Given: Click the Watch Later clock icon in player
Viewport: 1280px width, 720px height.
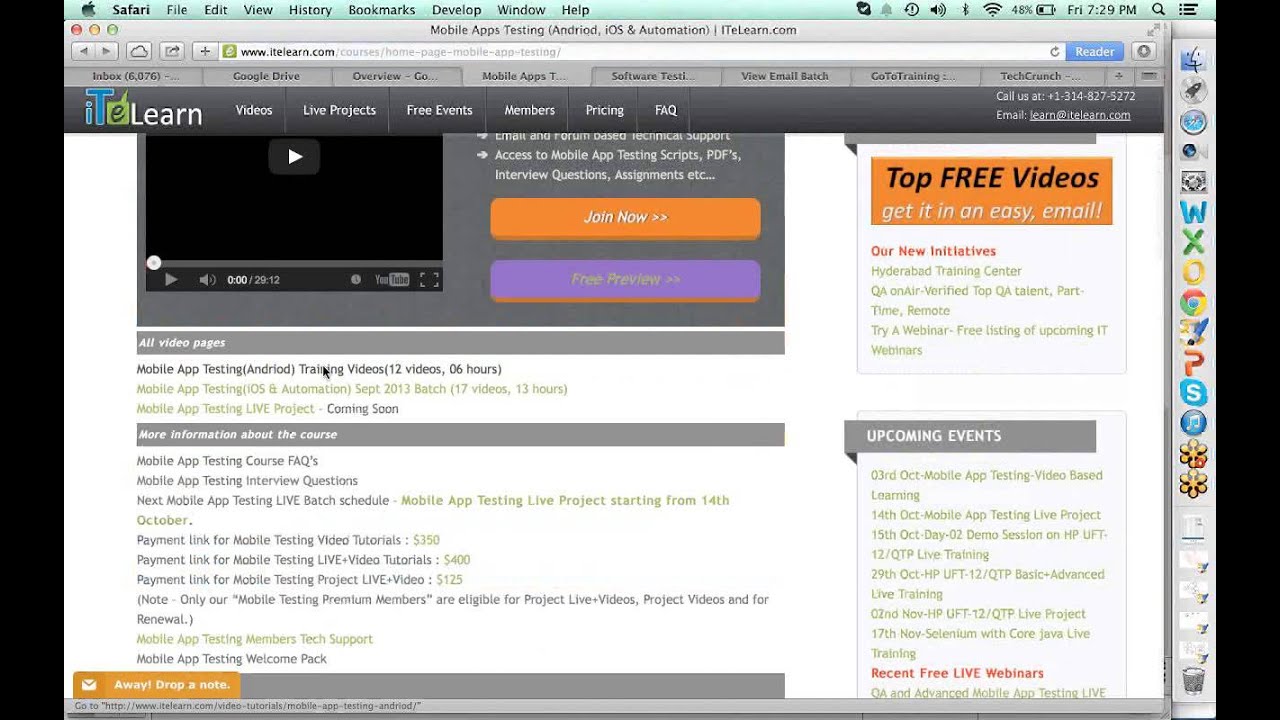Looking at the screenshot, I should pyautogui.click(x=355, y=280).
